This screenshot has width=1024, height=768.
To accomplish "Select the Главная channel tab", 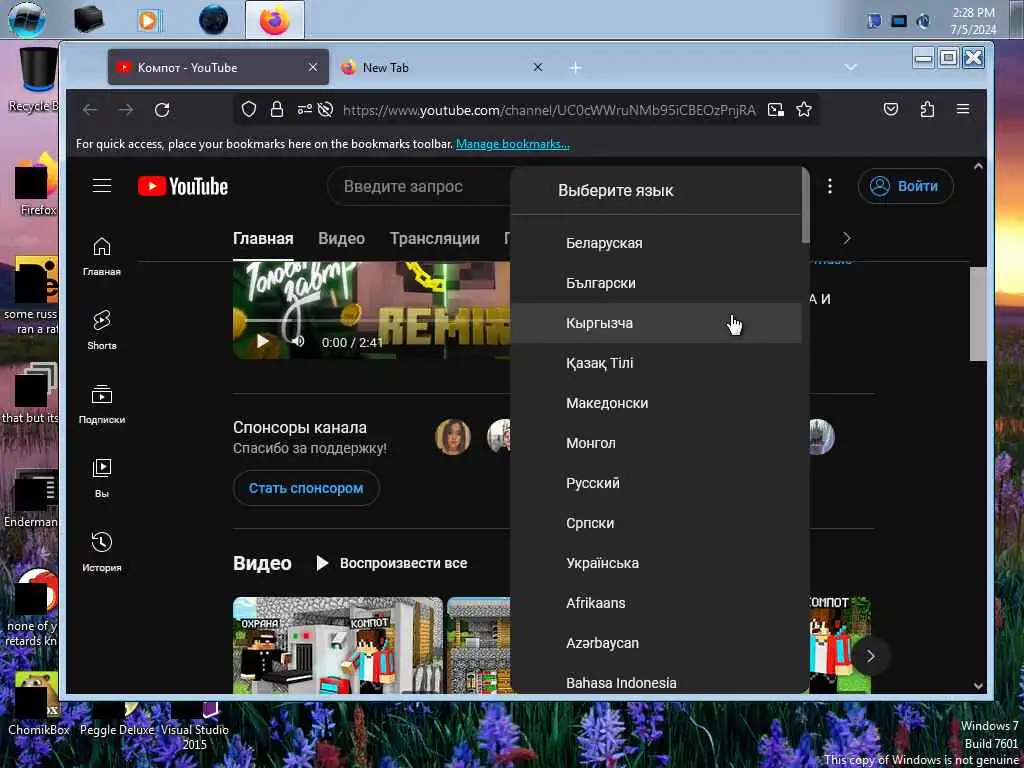I will coord(263,238).
